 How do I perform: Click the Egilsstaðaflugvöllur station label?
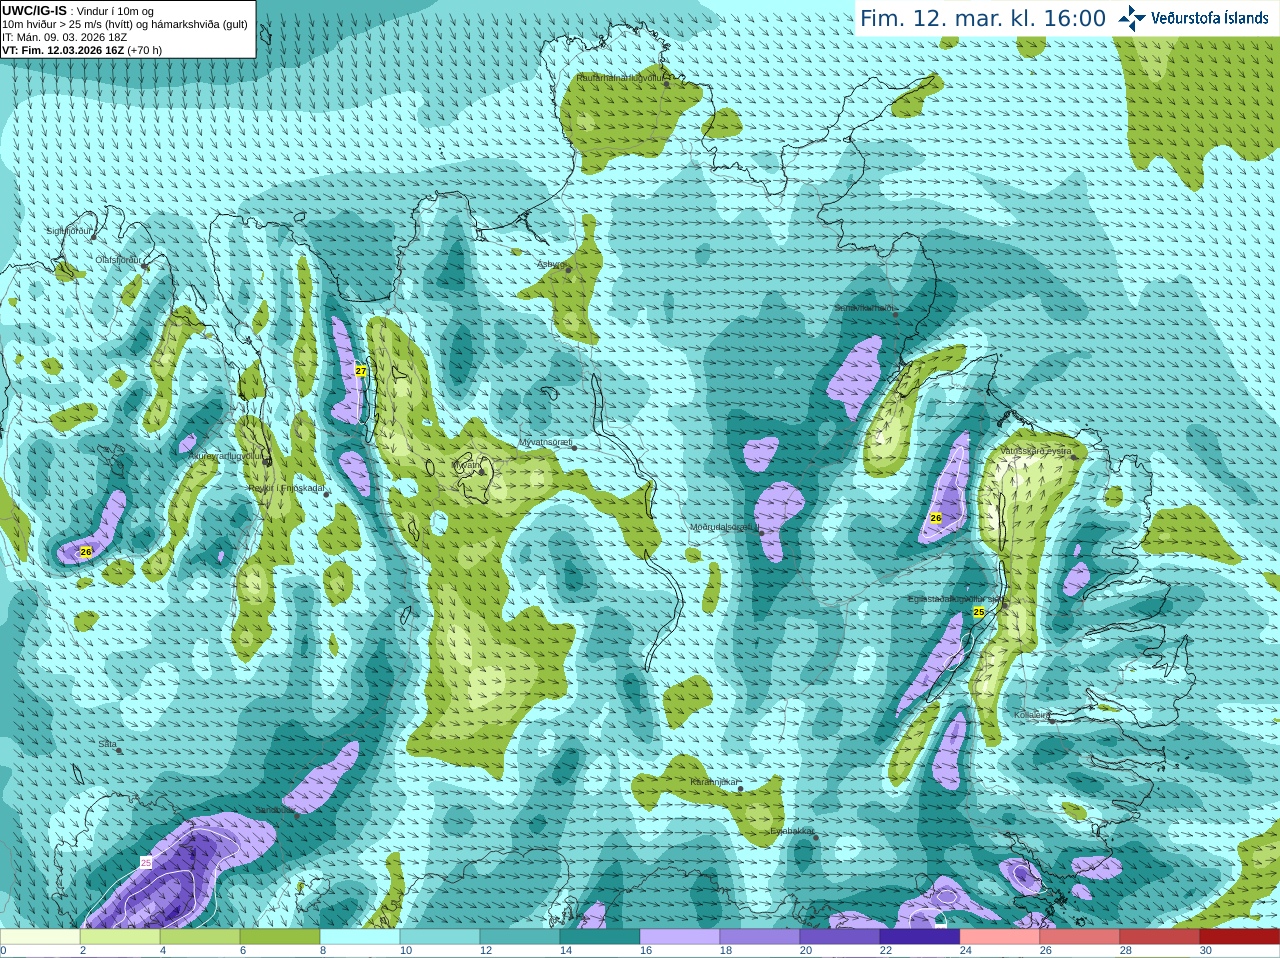pyautogui.click(x=957, y=599)
